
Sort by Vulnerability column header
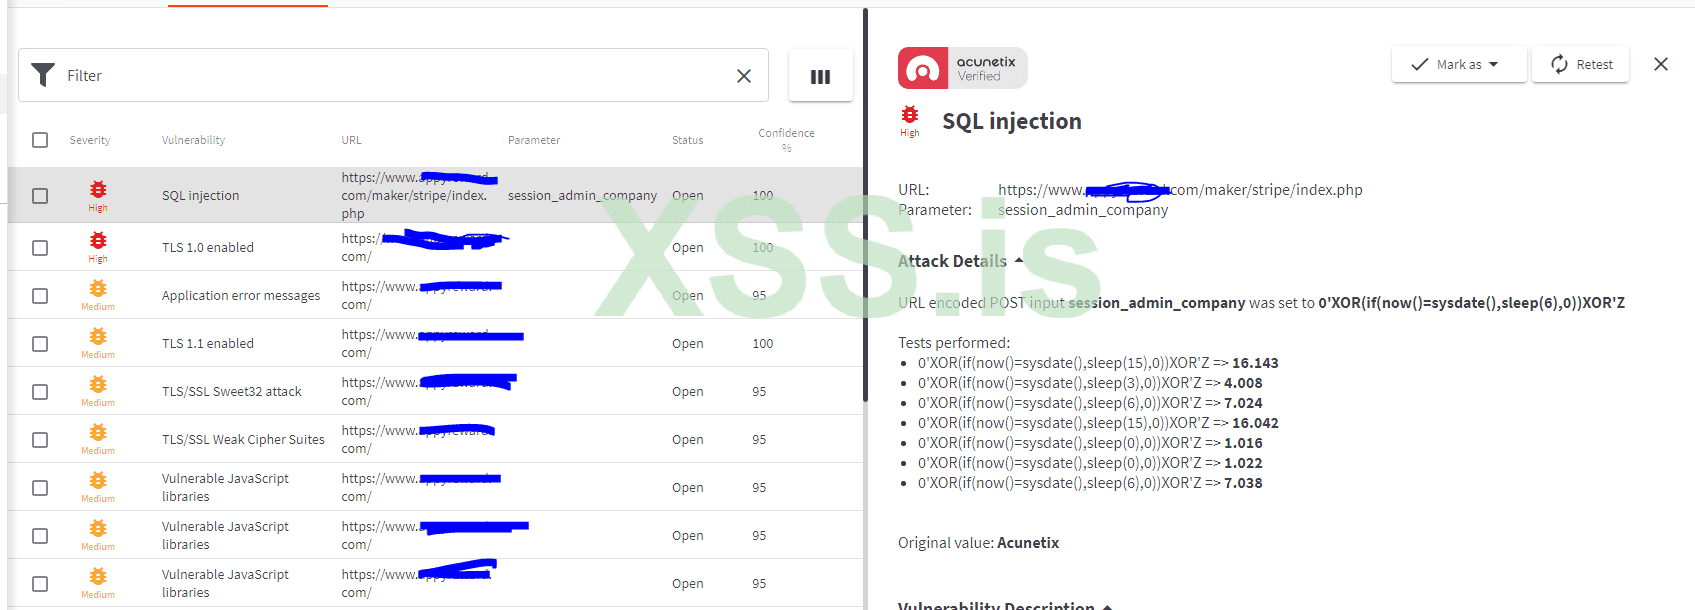click(x=193, y=140)
